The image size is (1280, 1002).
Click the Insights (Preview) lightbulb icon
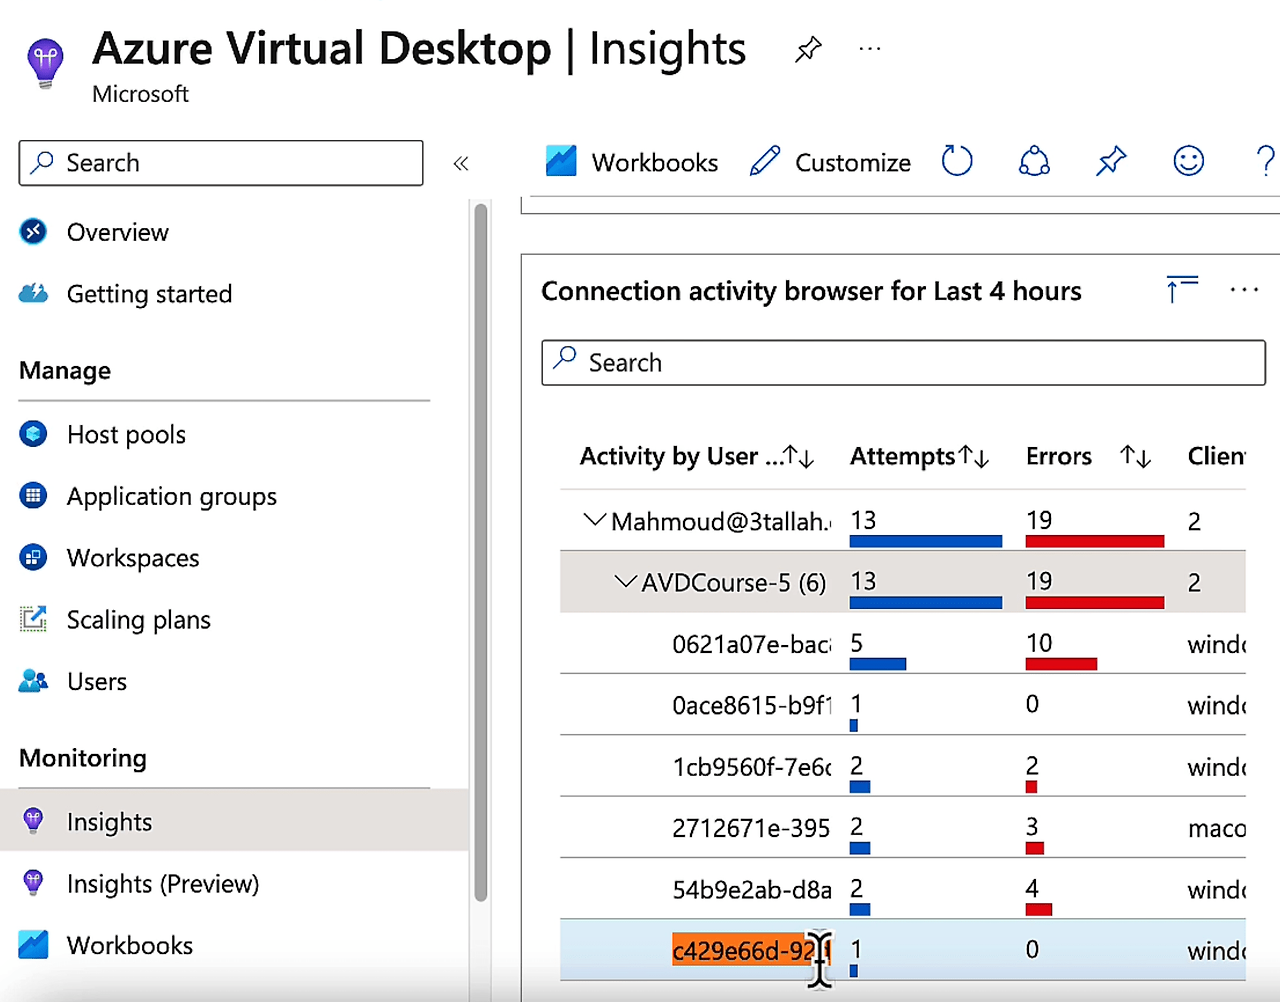coord(33,883)
